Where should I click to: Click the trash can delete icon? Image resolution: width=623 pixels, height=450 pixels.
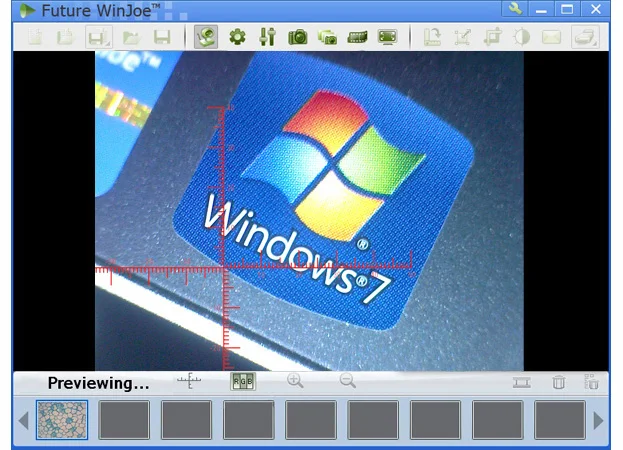pos(559,382)
